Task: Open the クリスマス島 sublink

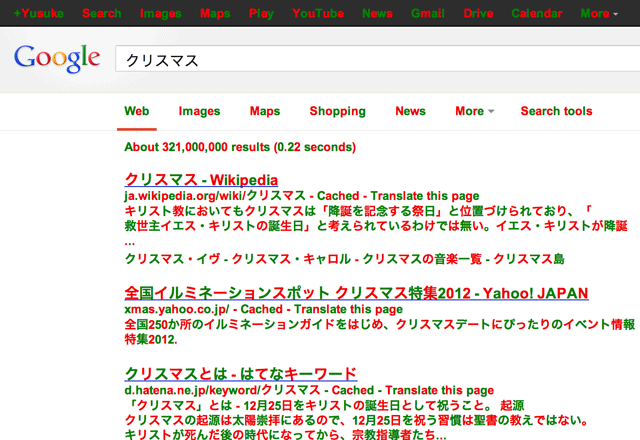Action: tap(529, 259)
